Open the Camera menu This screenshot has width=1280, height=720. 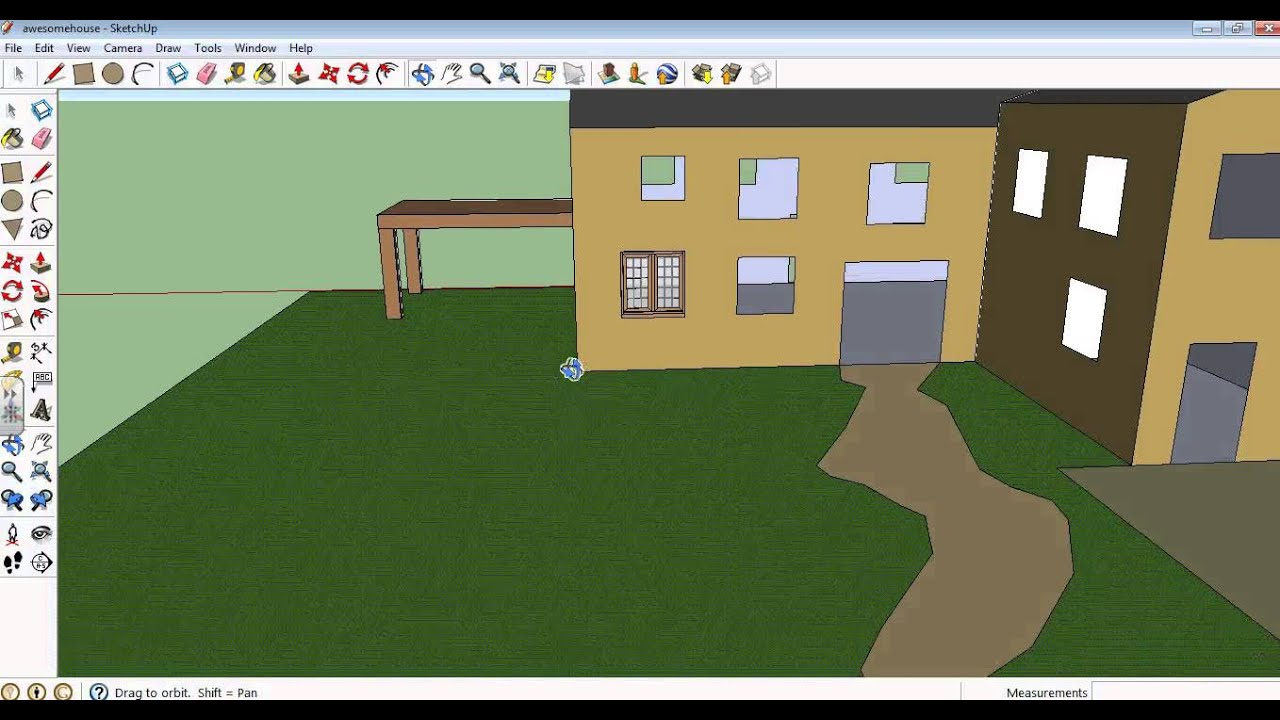[x=123, y=48]
